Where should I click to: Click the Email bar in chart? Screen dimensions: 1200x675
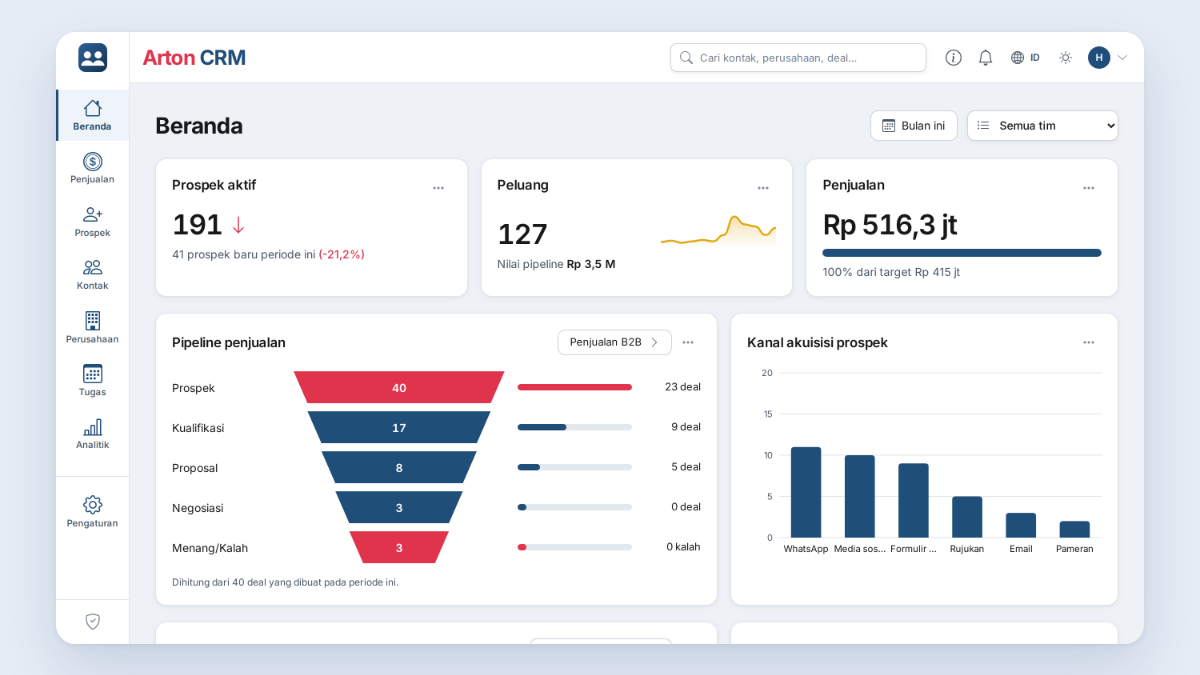click(1021, 525)
